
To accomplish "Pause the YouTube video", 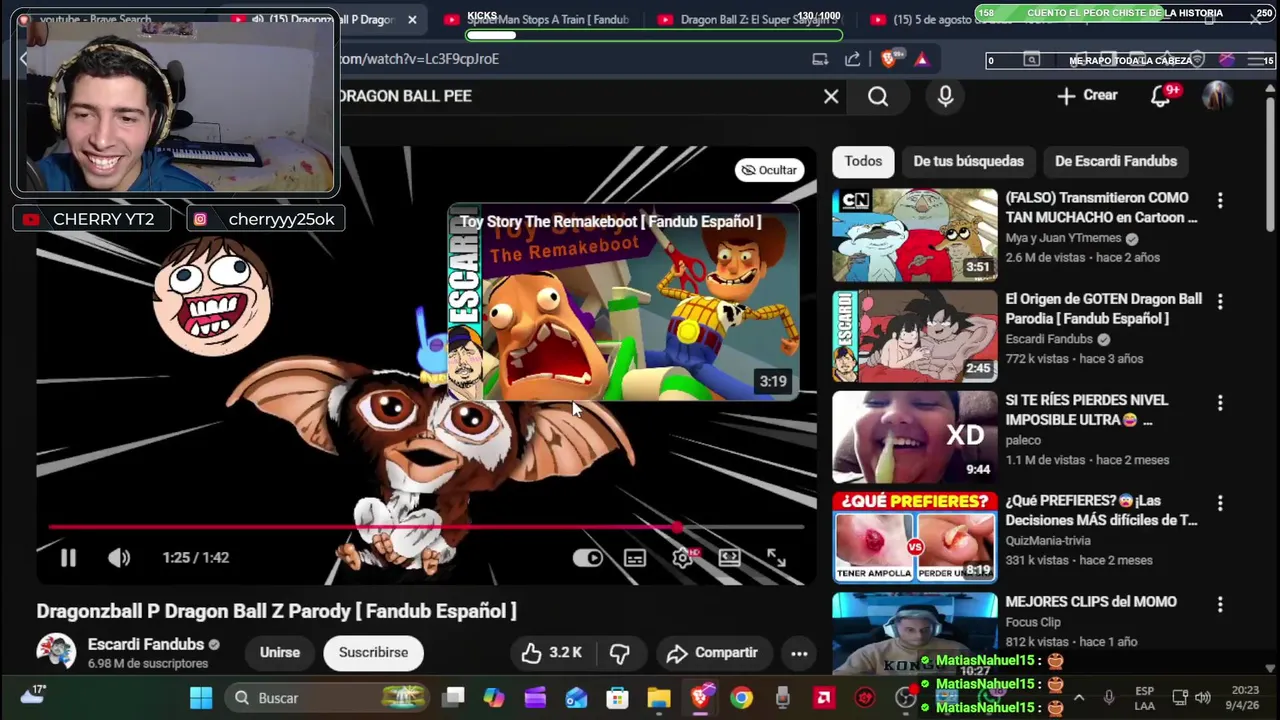I will [x=68, y=558].
